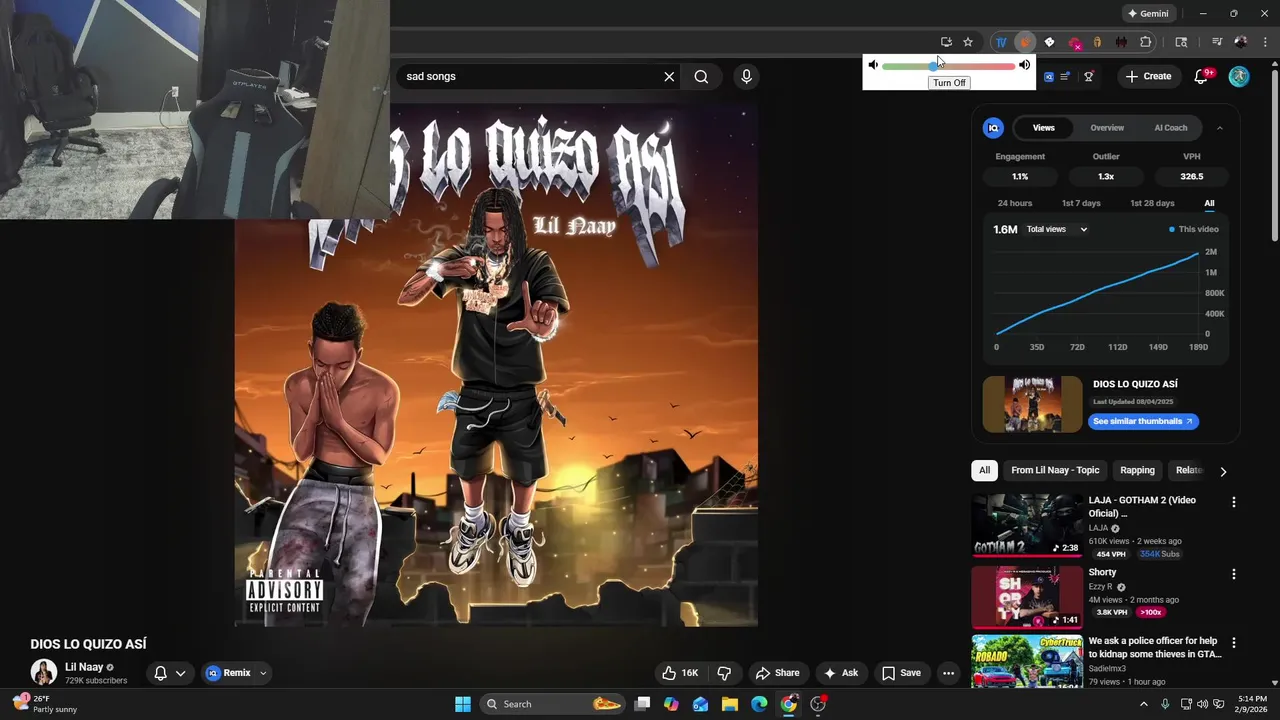
Task: Click the Ask button
Action: click(841, 673)
